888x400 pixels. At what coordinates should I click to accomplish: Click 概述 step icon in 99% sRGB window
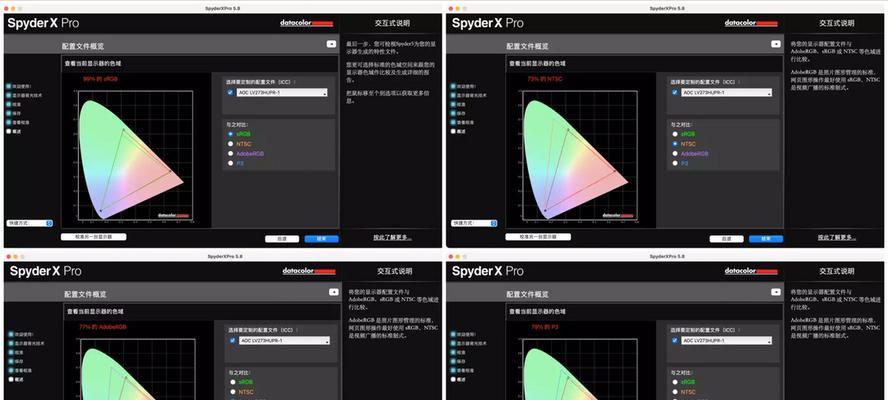point(8,131)
